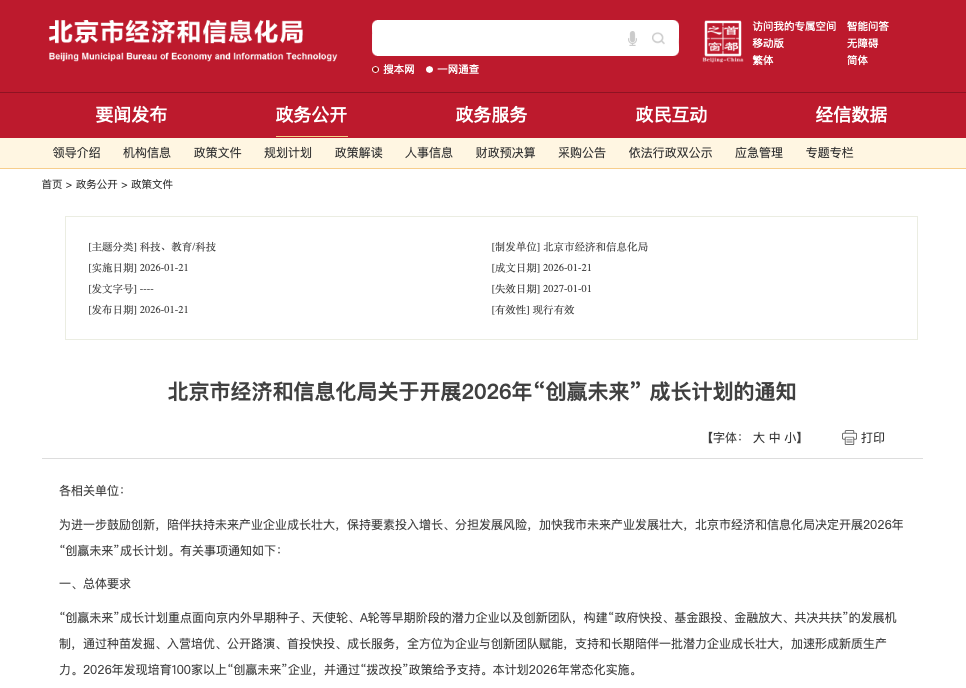The height and width of the screenshot is (688, 966).
Task: Open 访问我的专属空间 link
Action: 794,26
